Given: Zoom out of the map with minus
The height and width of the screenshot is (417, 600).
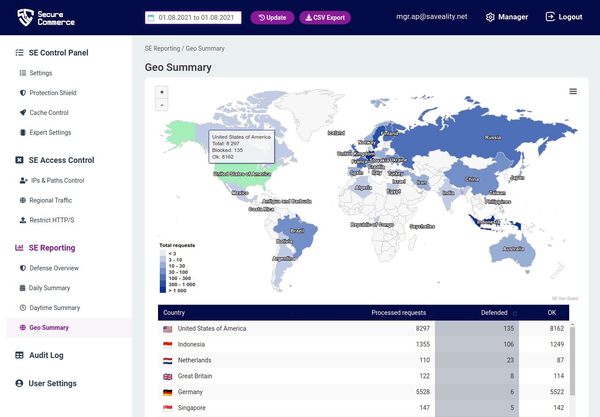Looking at the screenshot, I should pyautogui.click(x=162, y=104).
